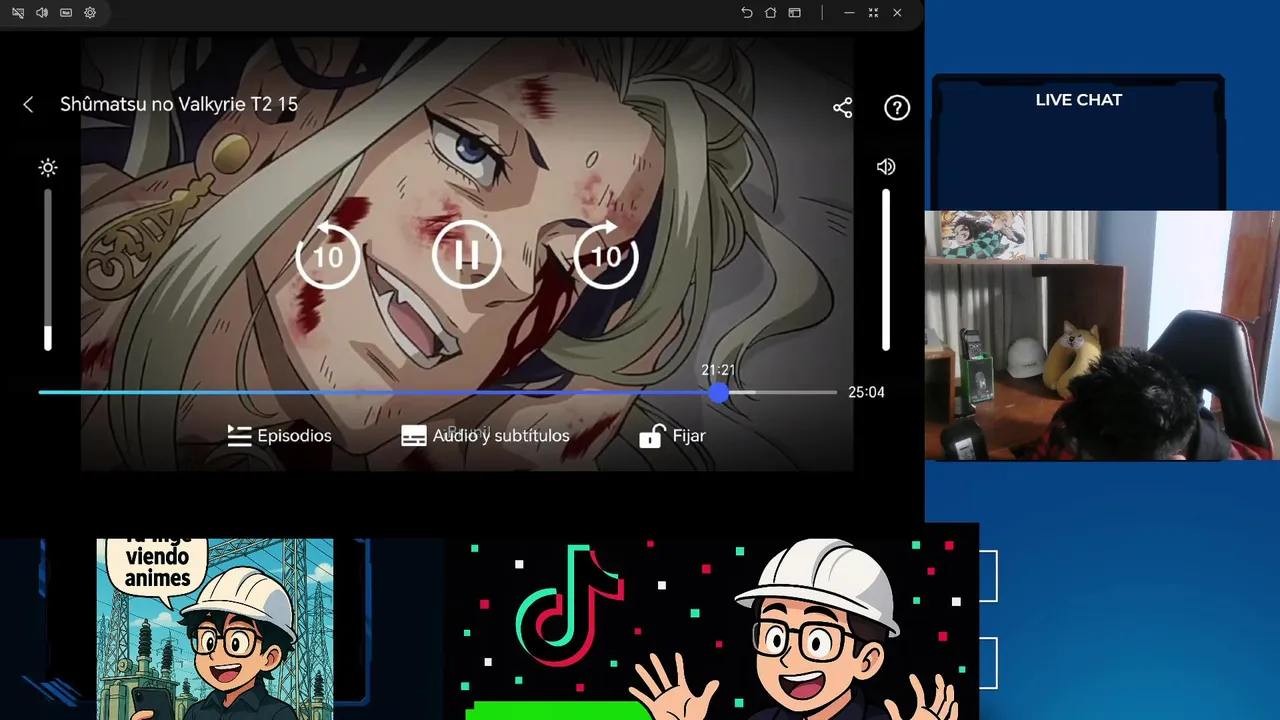Rewind 10 seconds
1280x720 pixels.
(x=328, y=256)
